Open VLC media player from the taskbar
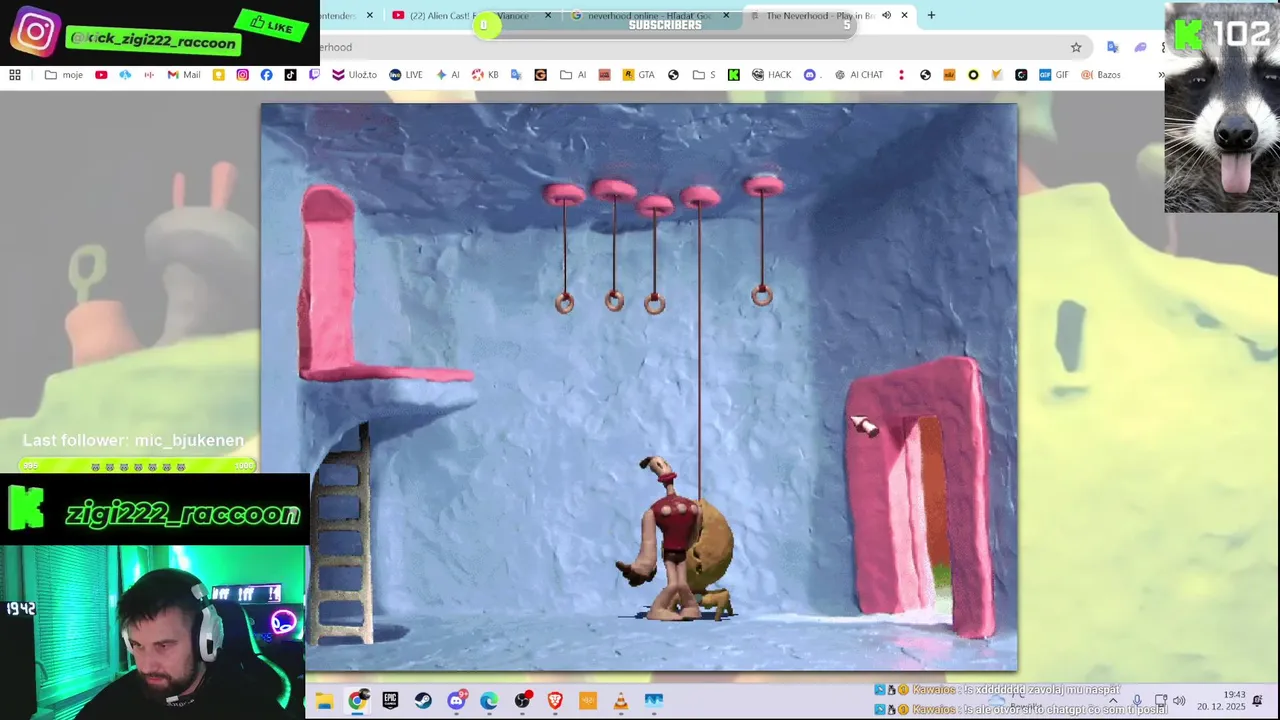 pos(621,701)
